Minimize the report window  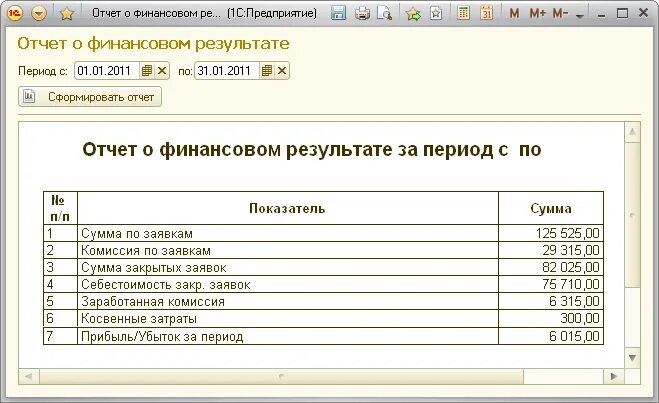pyautogui.click(x=602, y=14)
